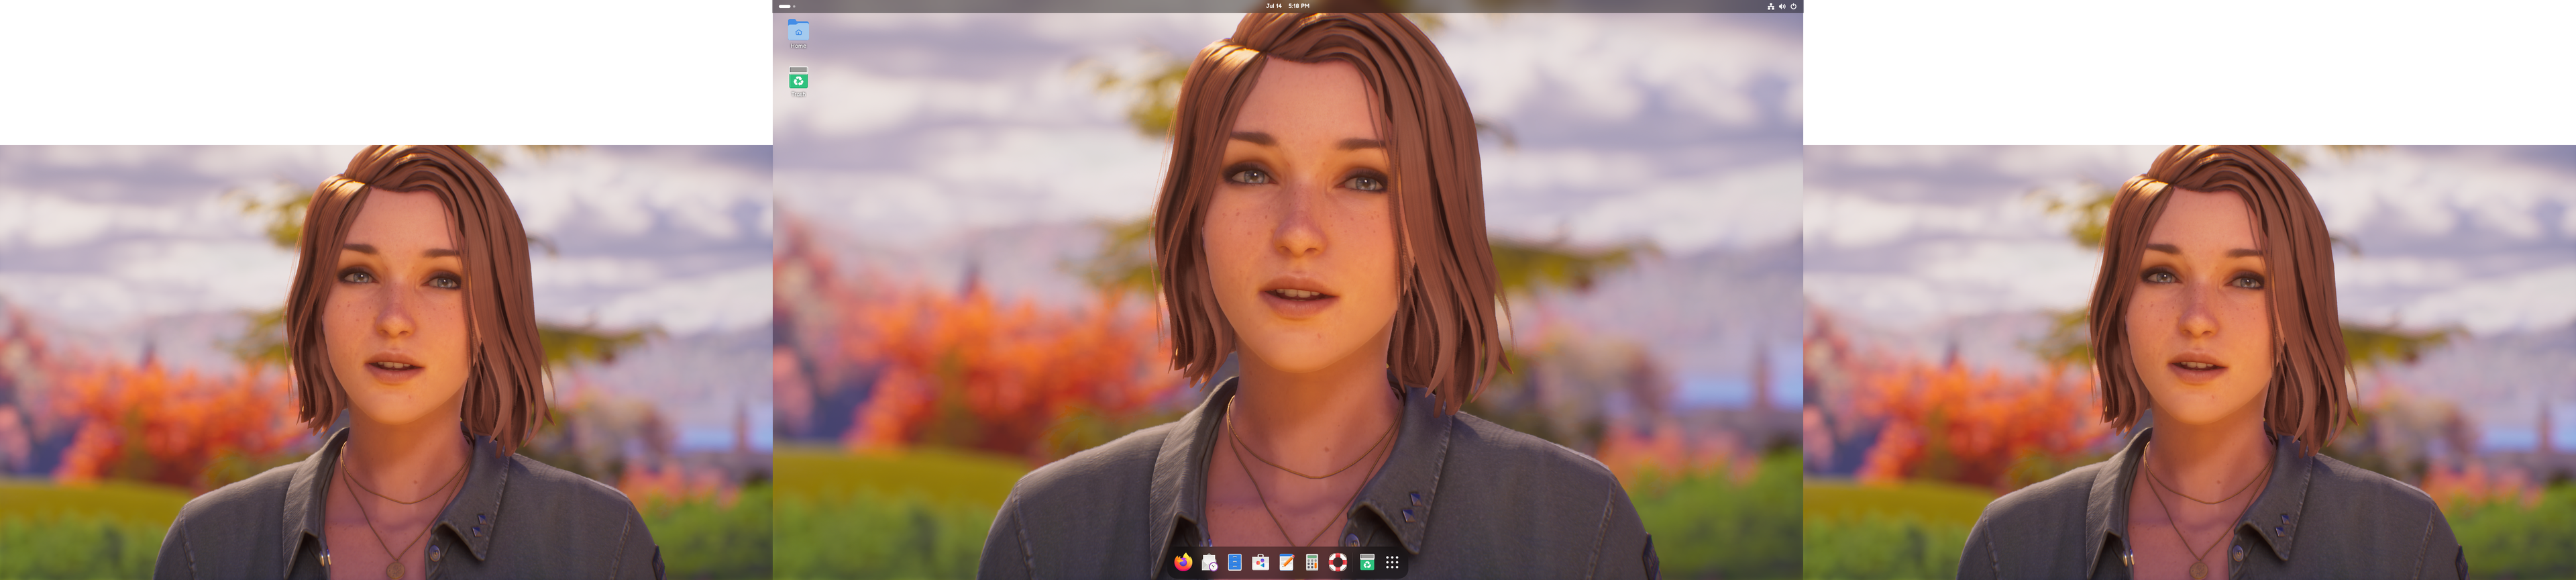Launch Firefox from the dock

point(1183,562)
